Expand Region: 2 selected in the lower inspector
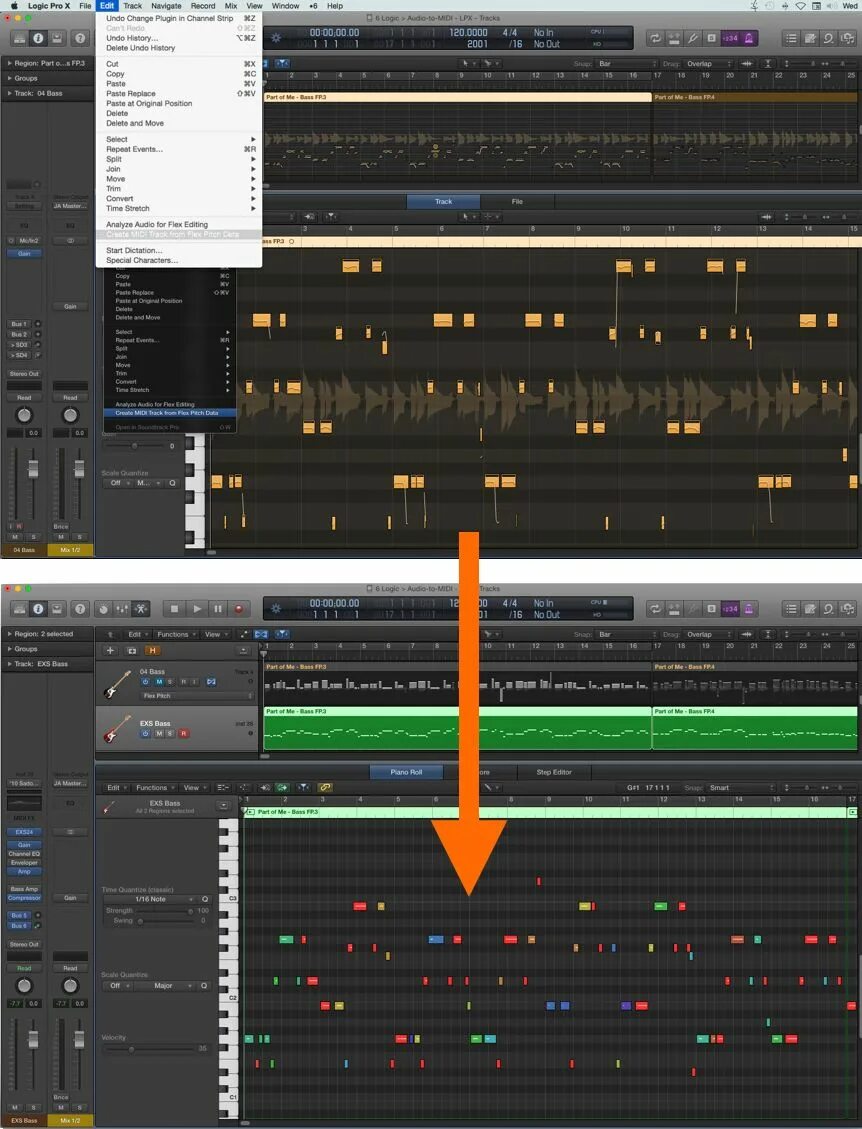The width and height of the screenshot is (862, 1129). pyautogui.click(x=9, y=634)
